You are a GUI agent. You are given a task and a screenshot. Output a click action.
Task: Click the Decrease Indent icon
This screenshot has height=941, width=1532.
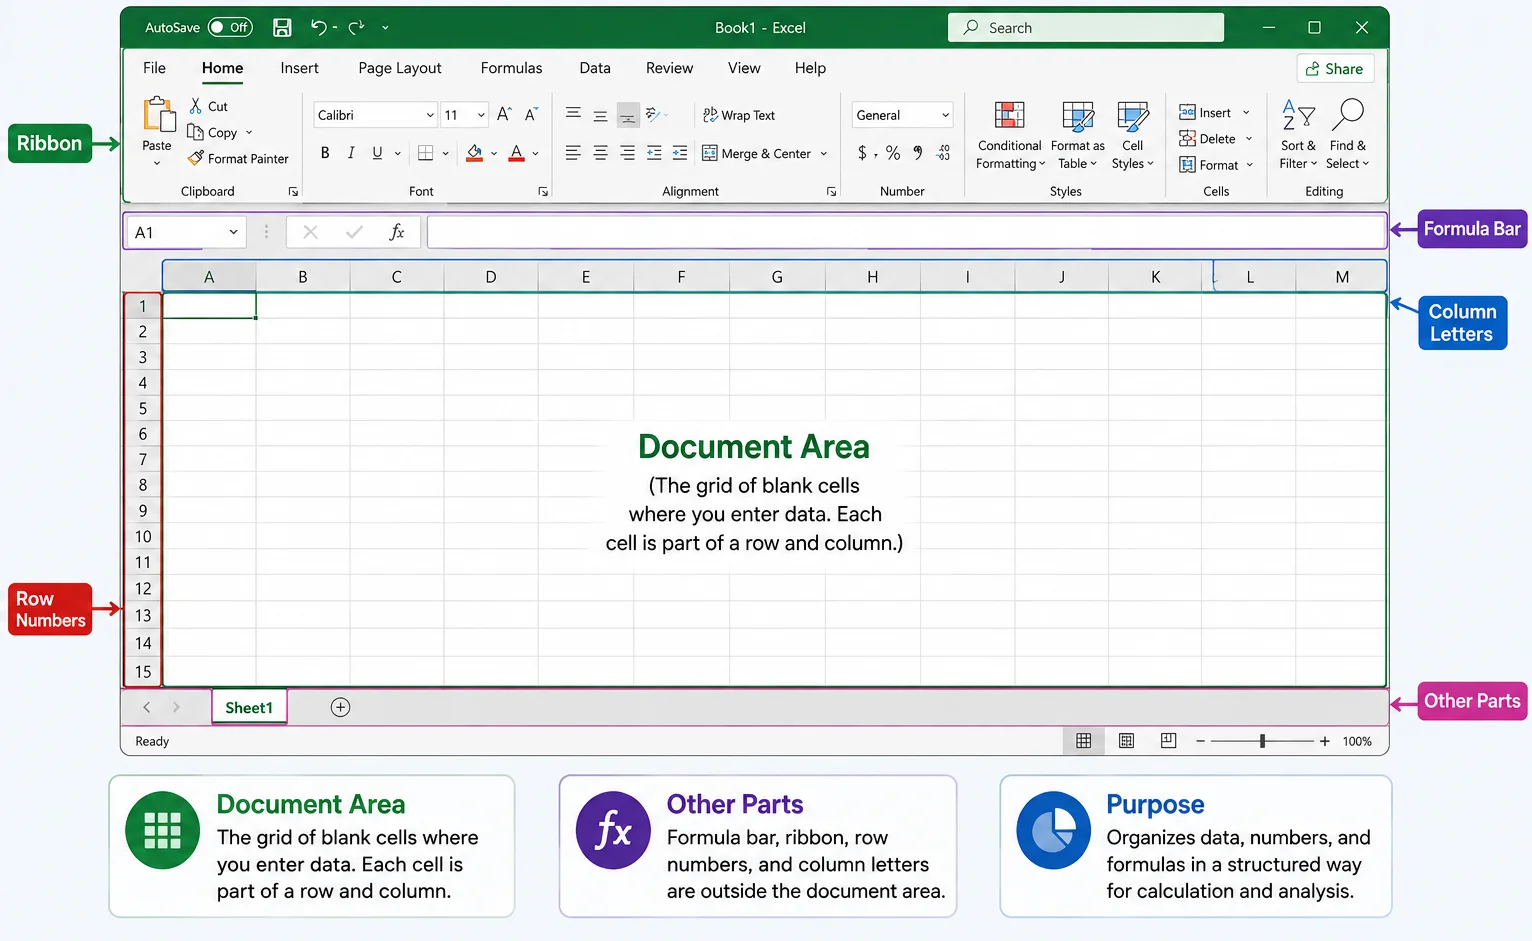[654, 153]
